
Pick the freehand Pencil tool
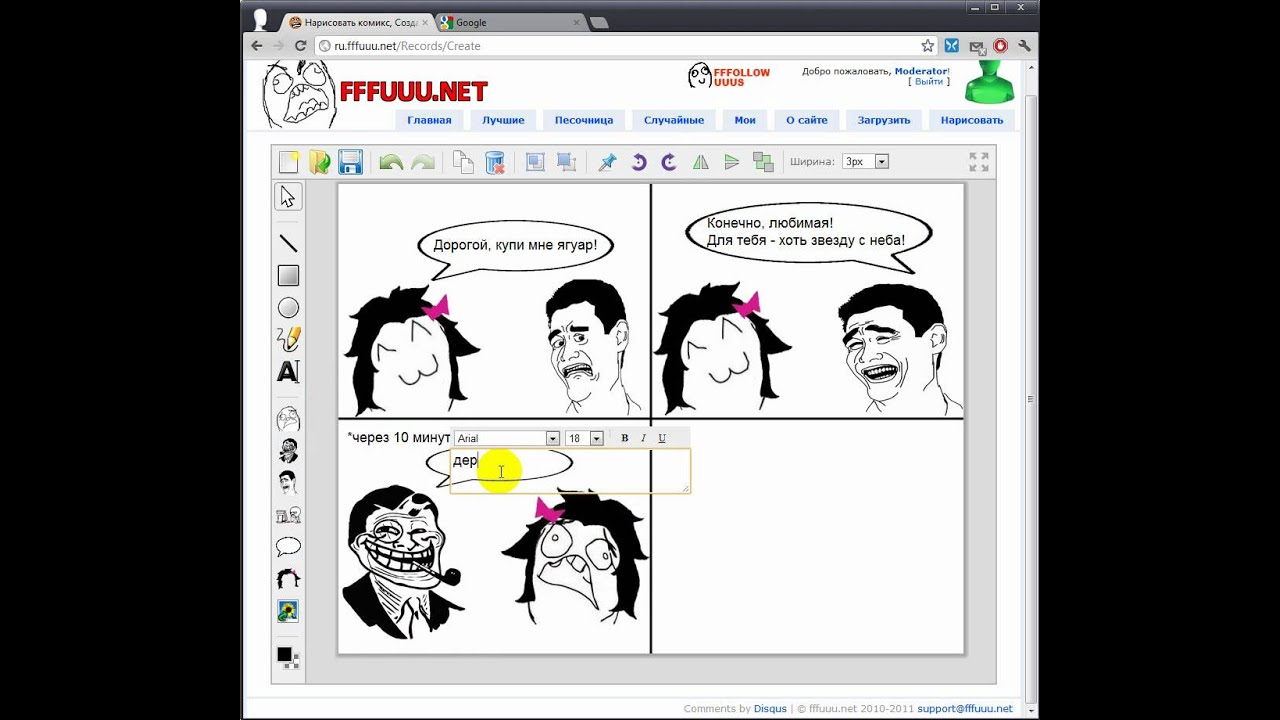(x=288, y=340)
